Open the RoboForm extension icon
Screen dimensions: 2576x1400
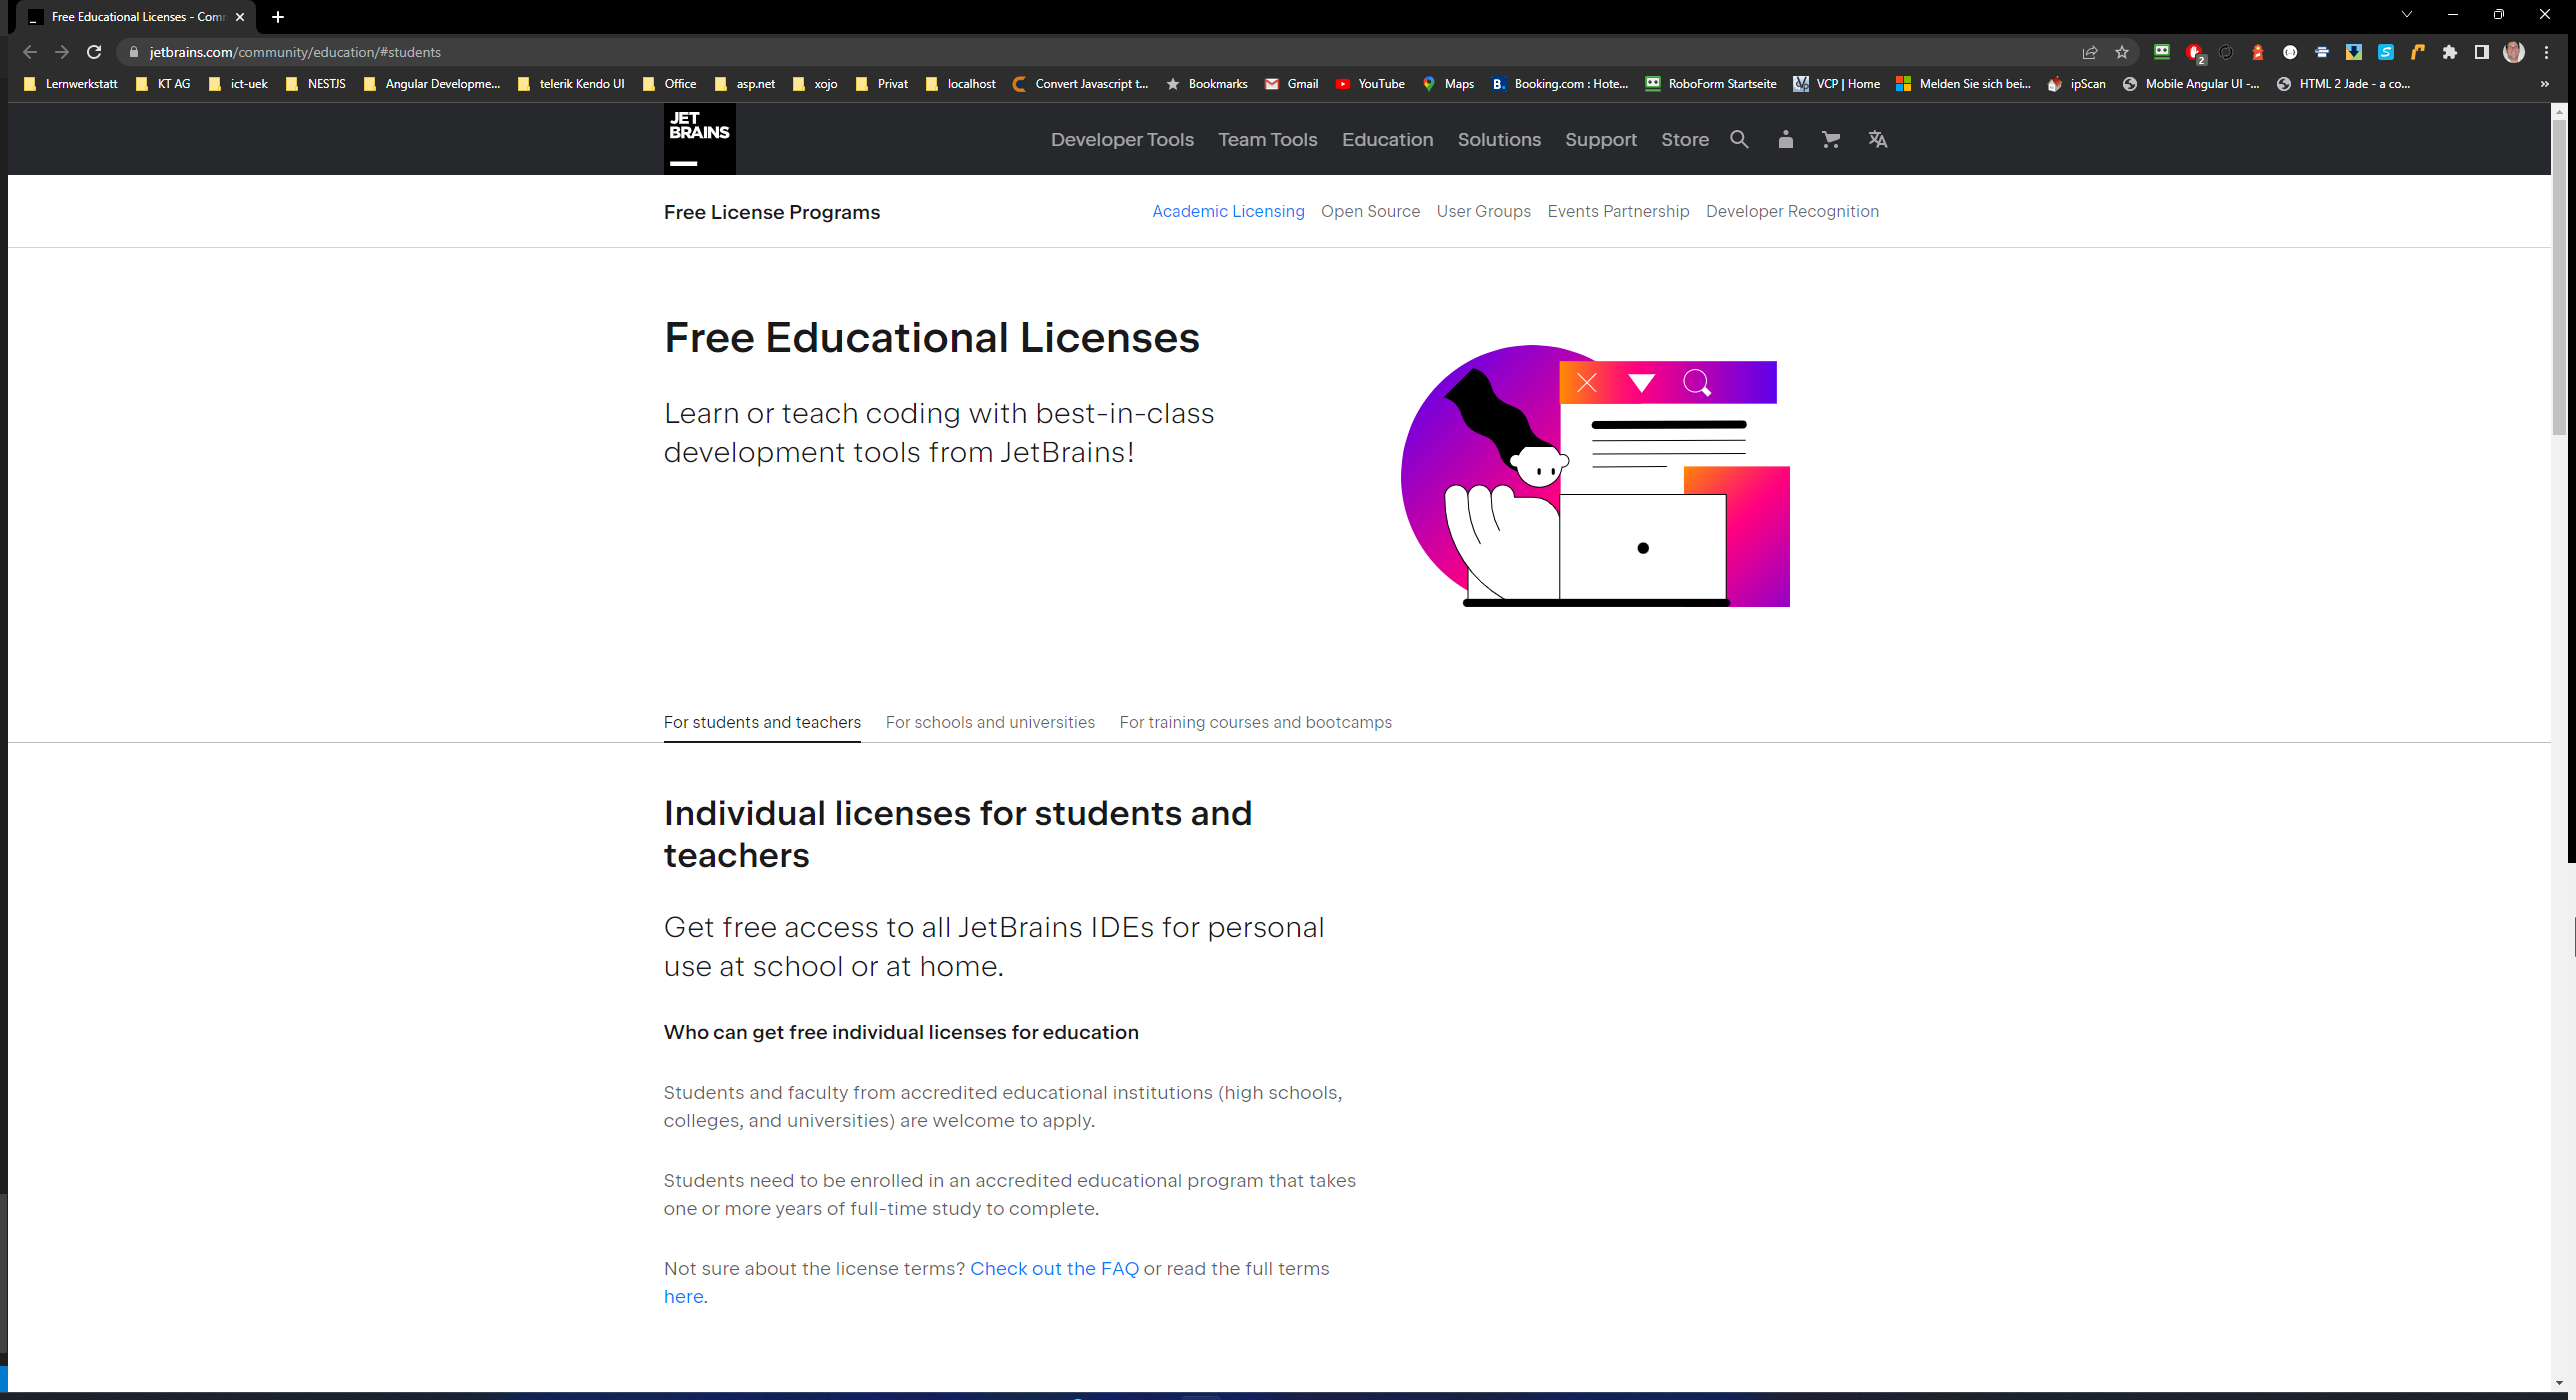pyautogui.click(x=2162, y=52)
